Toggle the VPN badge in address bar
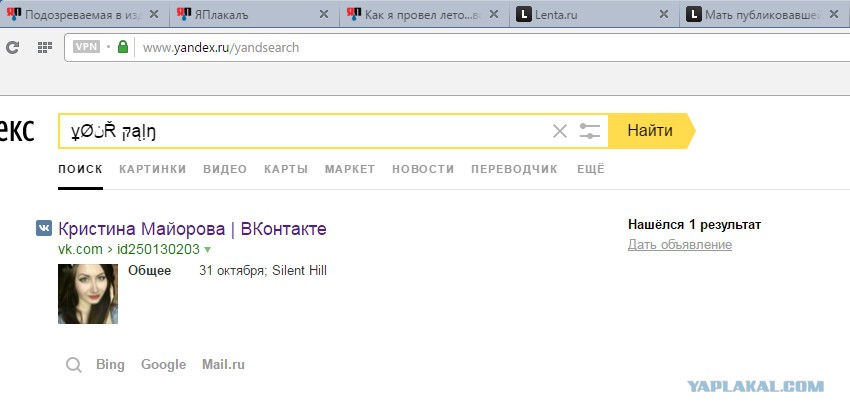 (87, 47)
